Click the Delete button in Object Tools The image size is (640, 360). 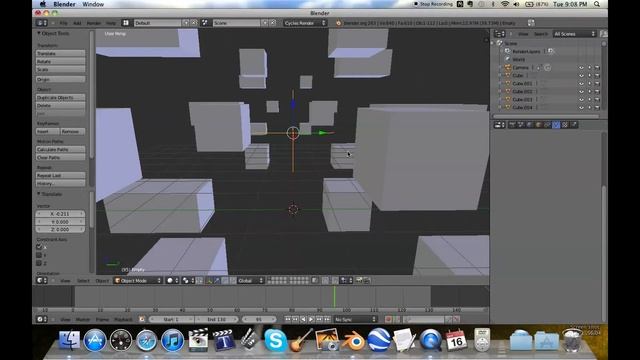click(x=61, y=105)
